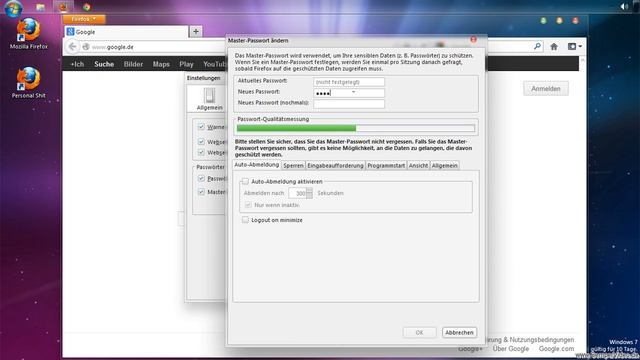Viewport: 640px width, 360px height.
Task: Enable Auto-Abmeldung aktivieren checkbox
Action: [245, 181]
